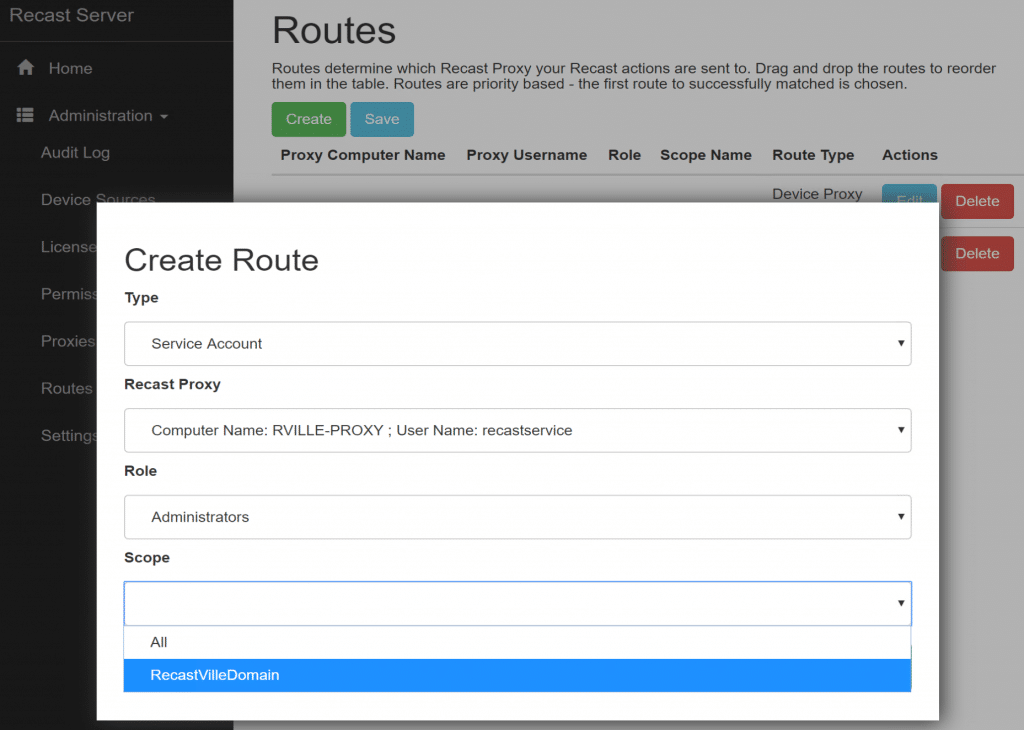Viewport: 1024px width, 730px height.
Task: Click the list icon beside Administration
Action: click(x=26, y=116)
